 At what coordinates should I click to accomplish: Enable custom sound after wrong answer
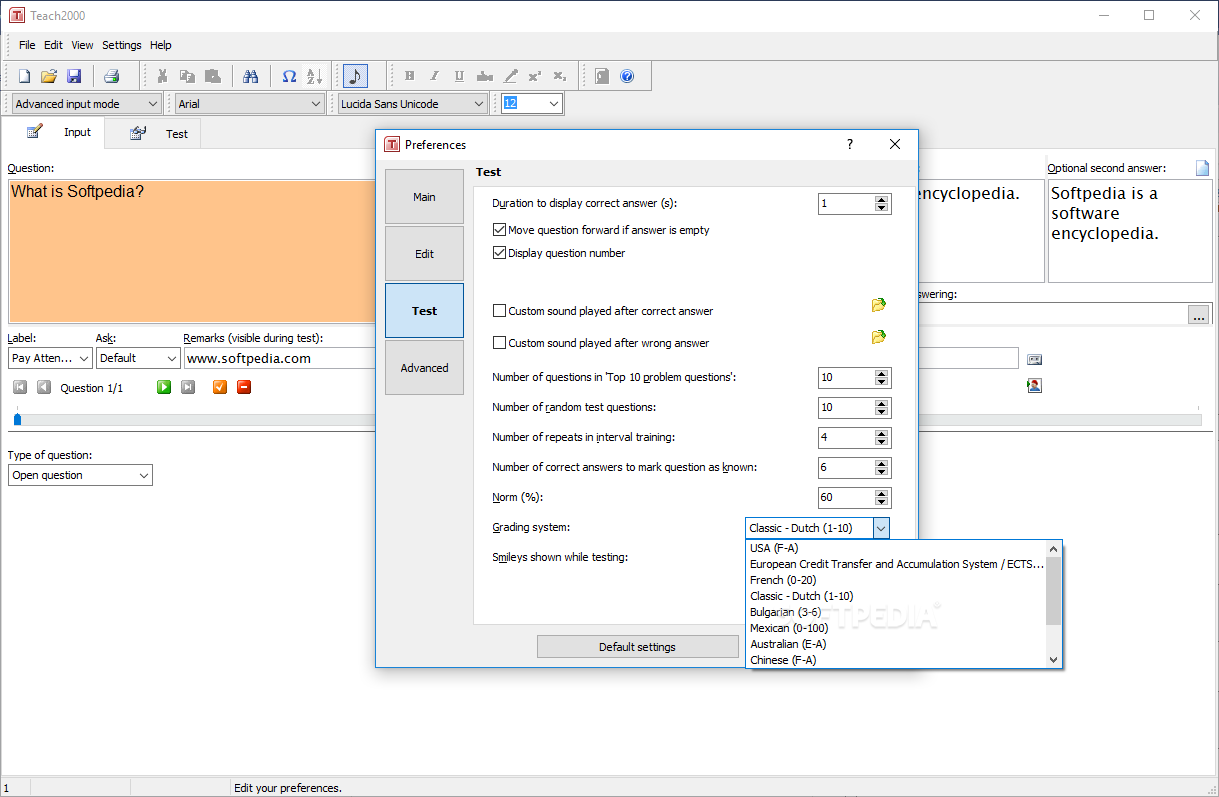click(x=500, y=343)
